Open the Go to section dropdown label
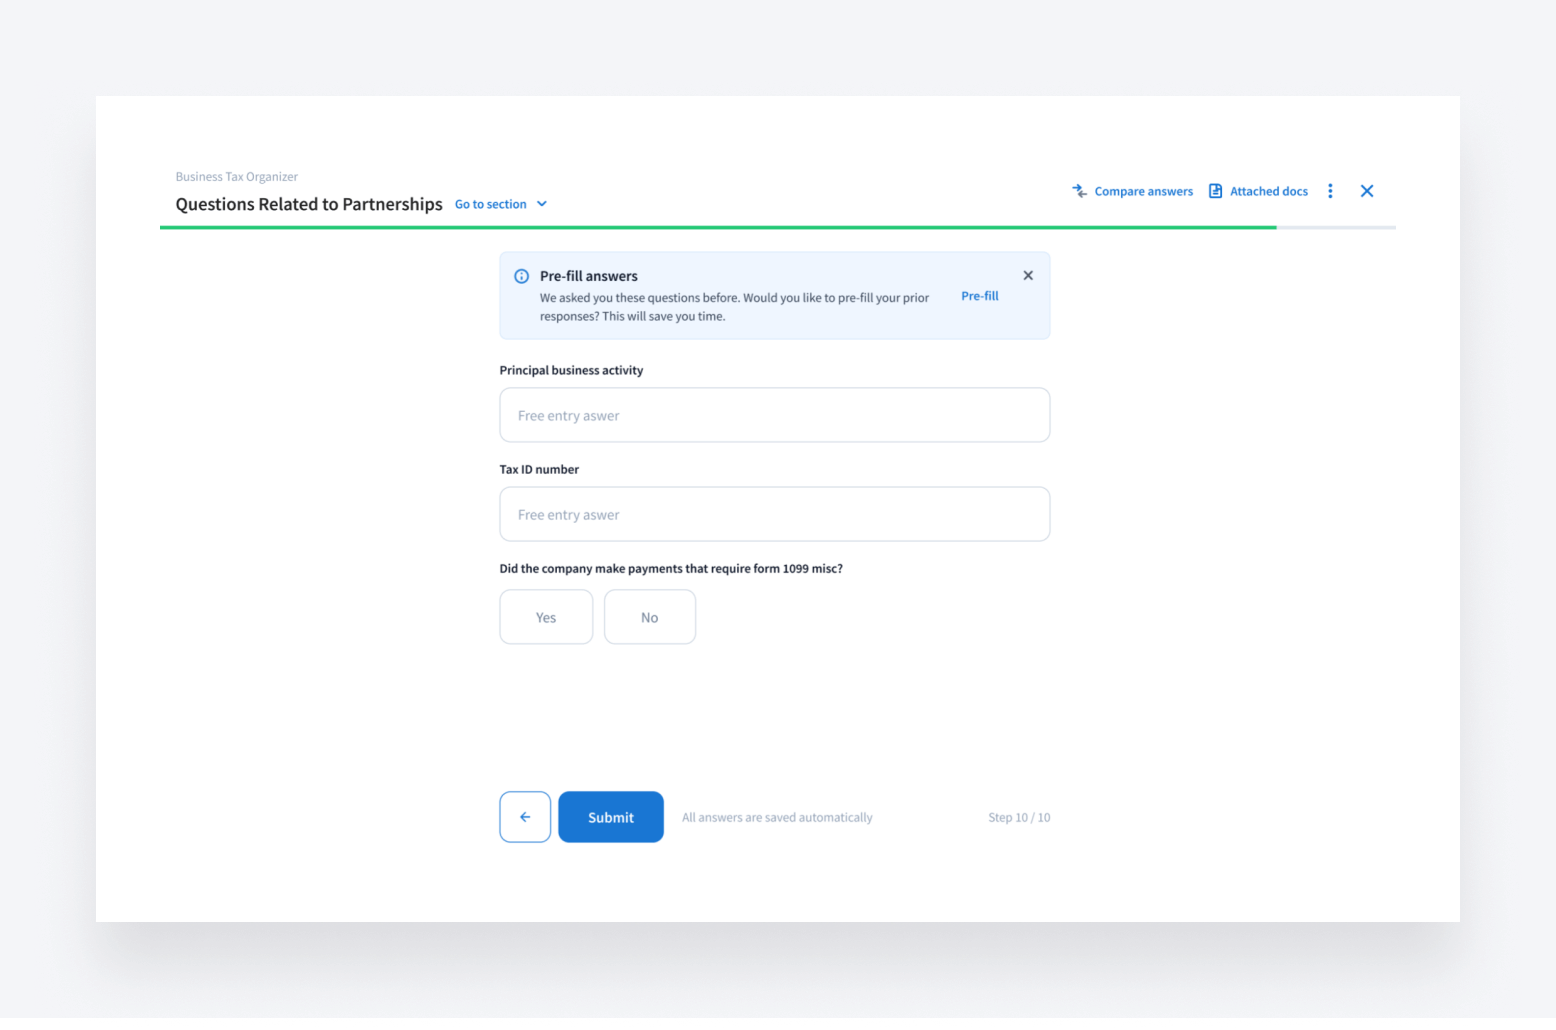The width and height of the screenshot is (1556, 1030). 490,204
